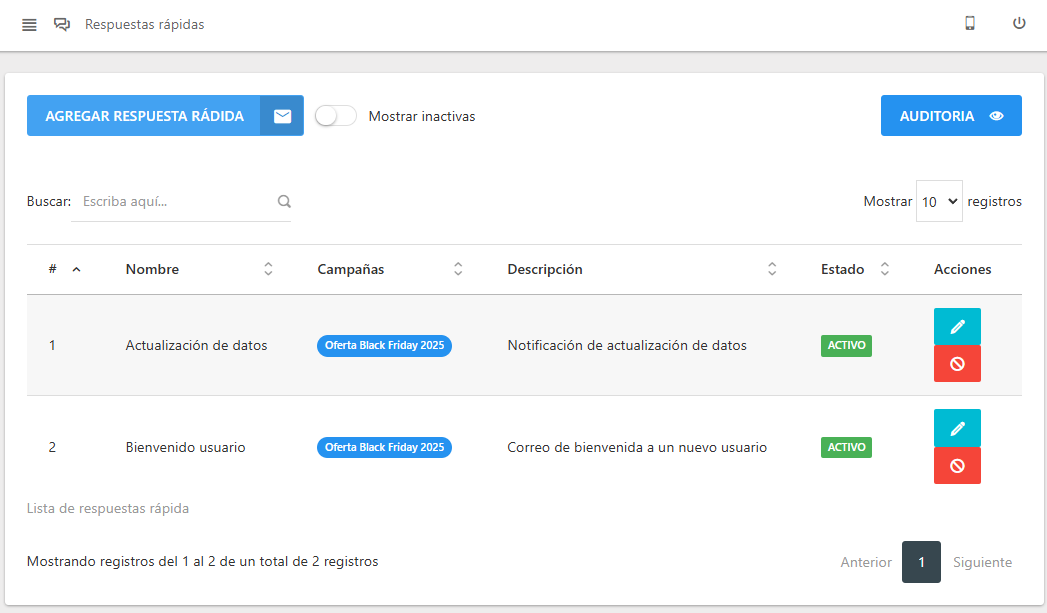Viewport: 1047px width, 613px height.
Task: Click the power logout icon
Action: (1018, 23)
